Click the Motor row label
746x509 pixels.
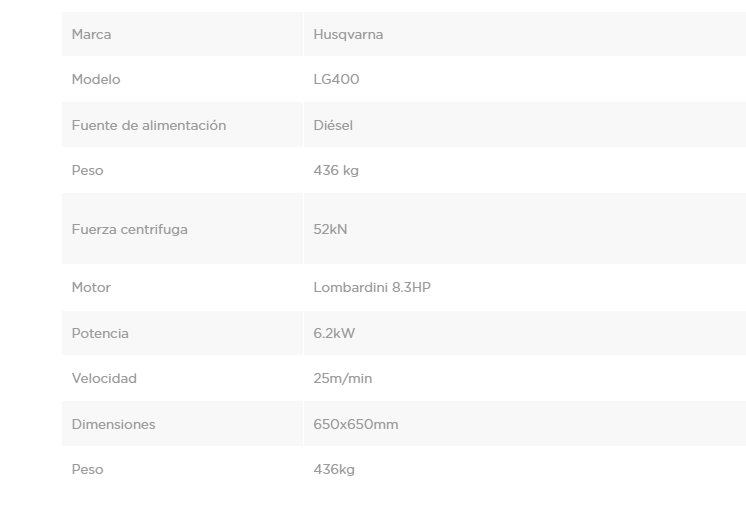click(x=91, y=288)
